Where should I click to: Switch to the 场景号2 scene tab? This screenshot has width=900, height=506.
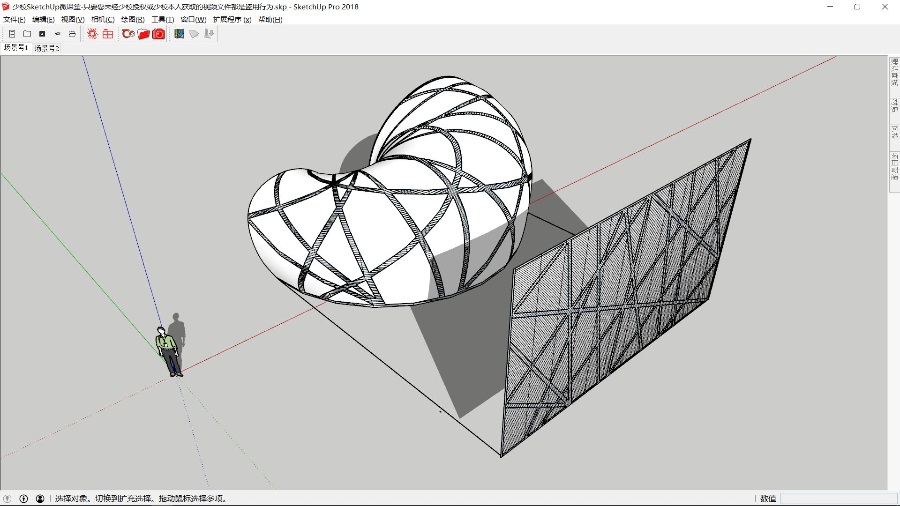46,48
